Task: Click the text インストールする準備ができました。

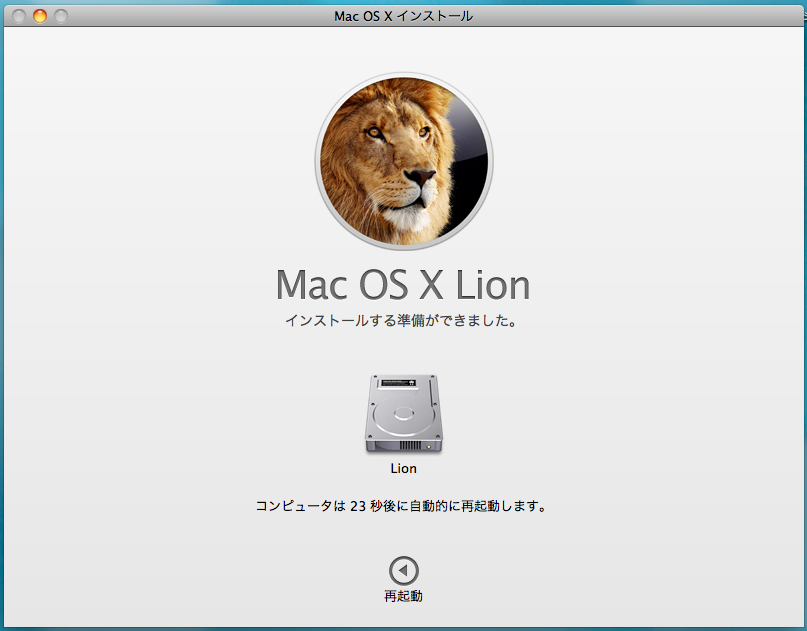Action: [401, 321]
